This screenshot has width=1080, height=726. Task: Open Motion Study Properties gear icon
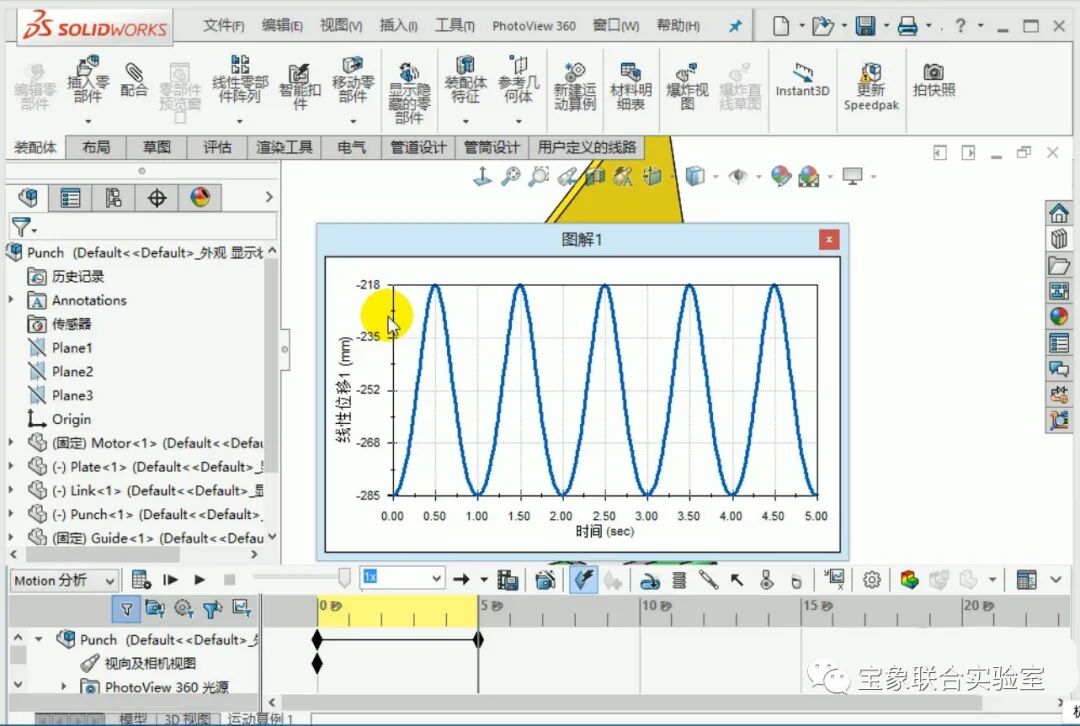point(871,580)
